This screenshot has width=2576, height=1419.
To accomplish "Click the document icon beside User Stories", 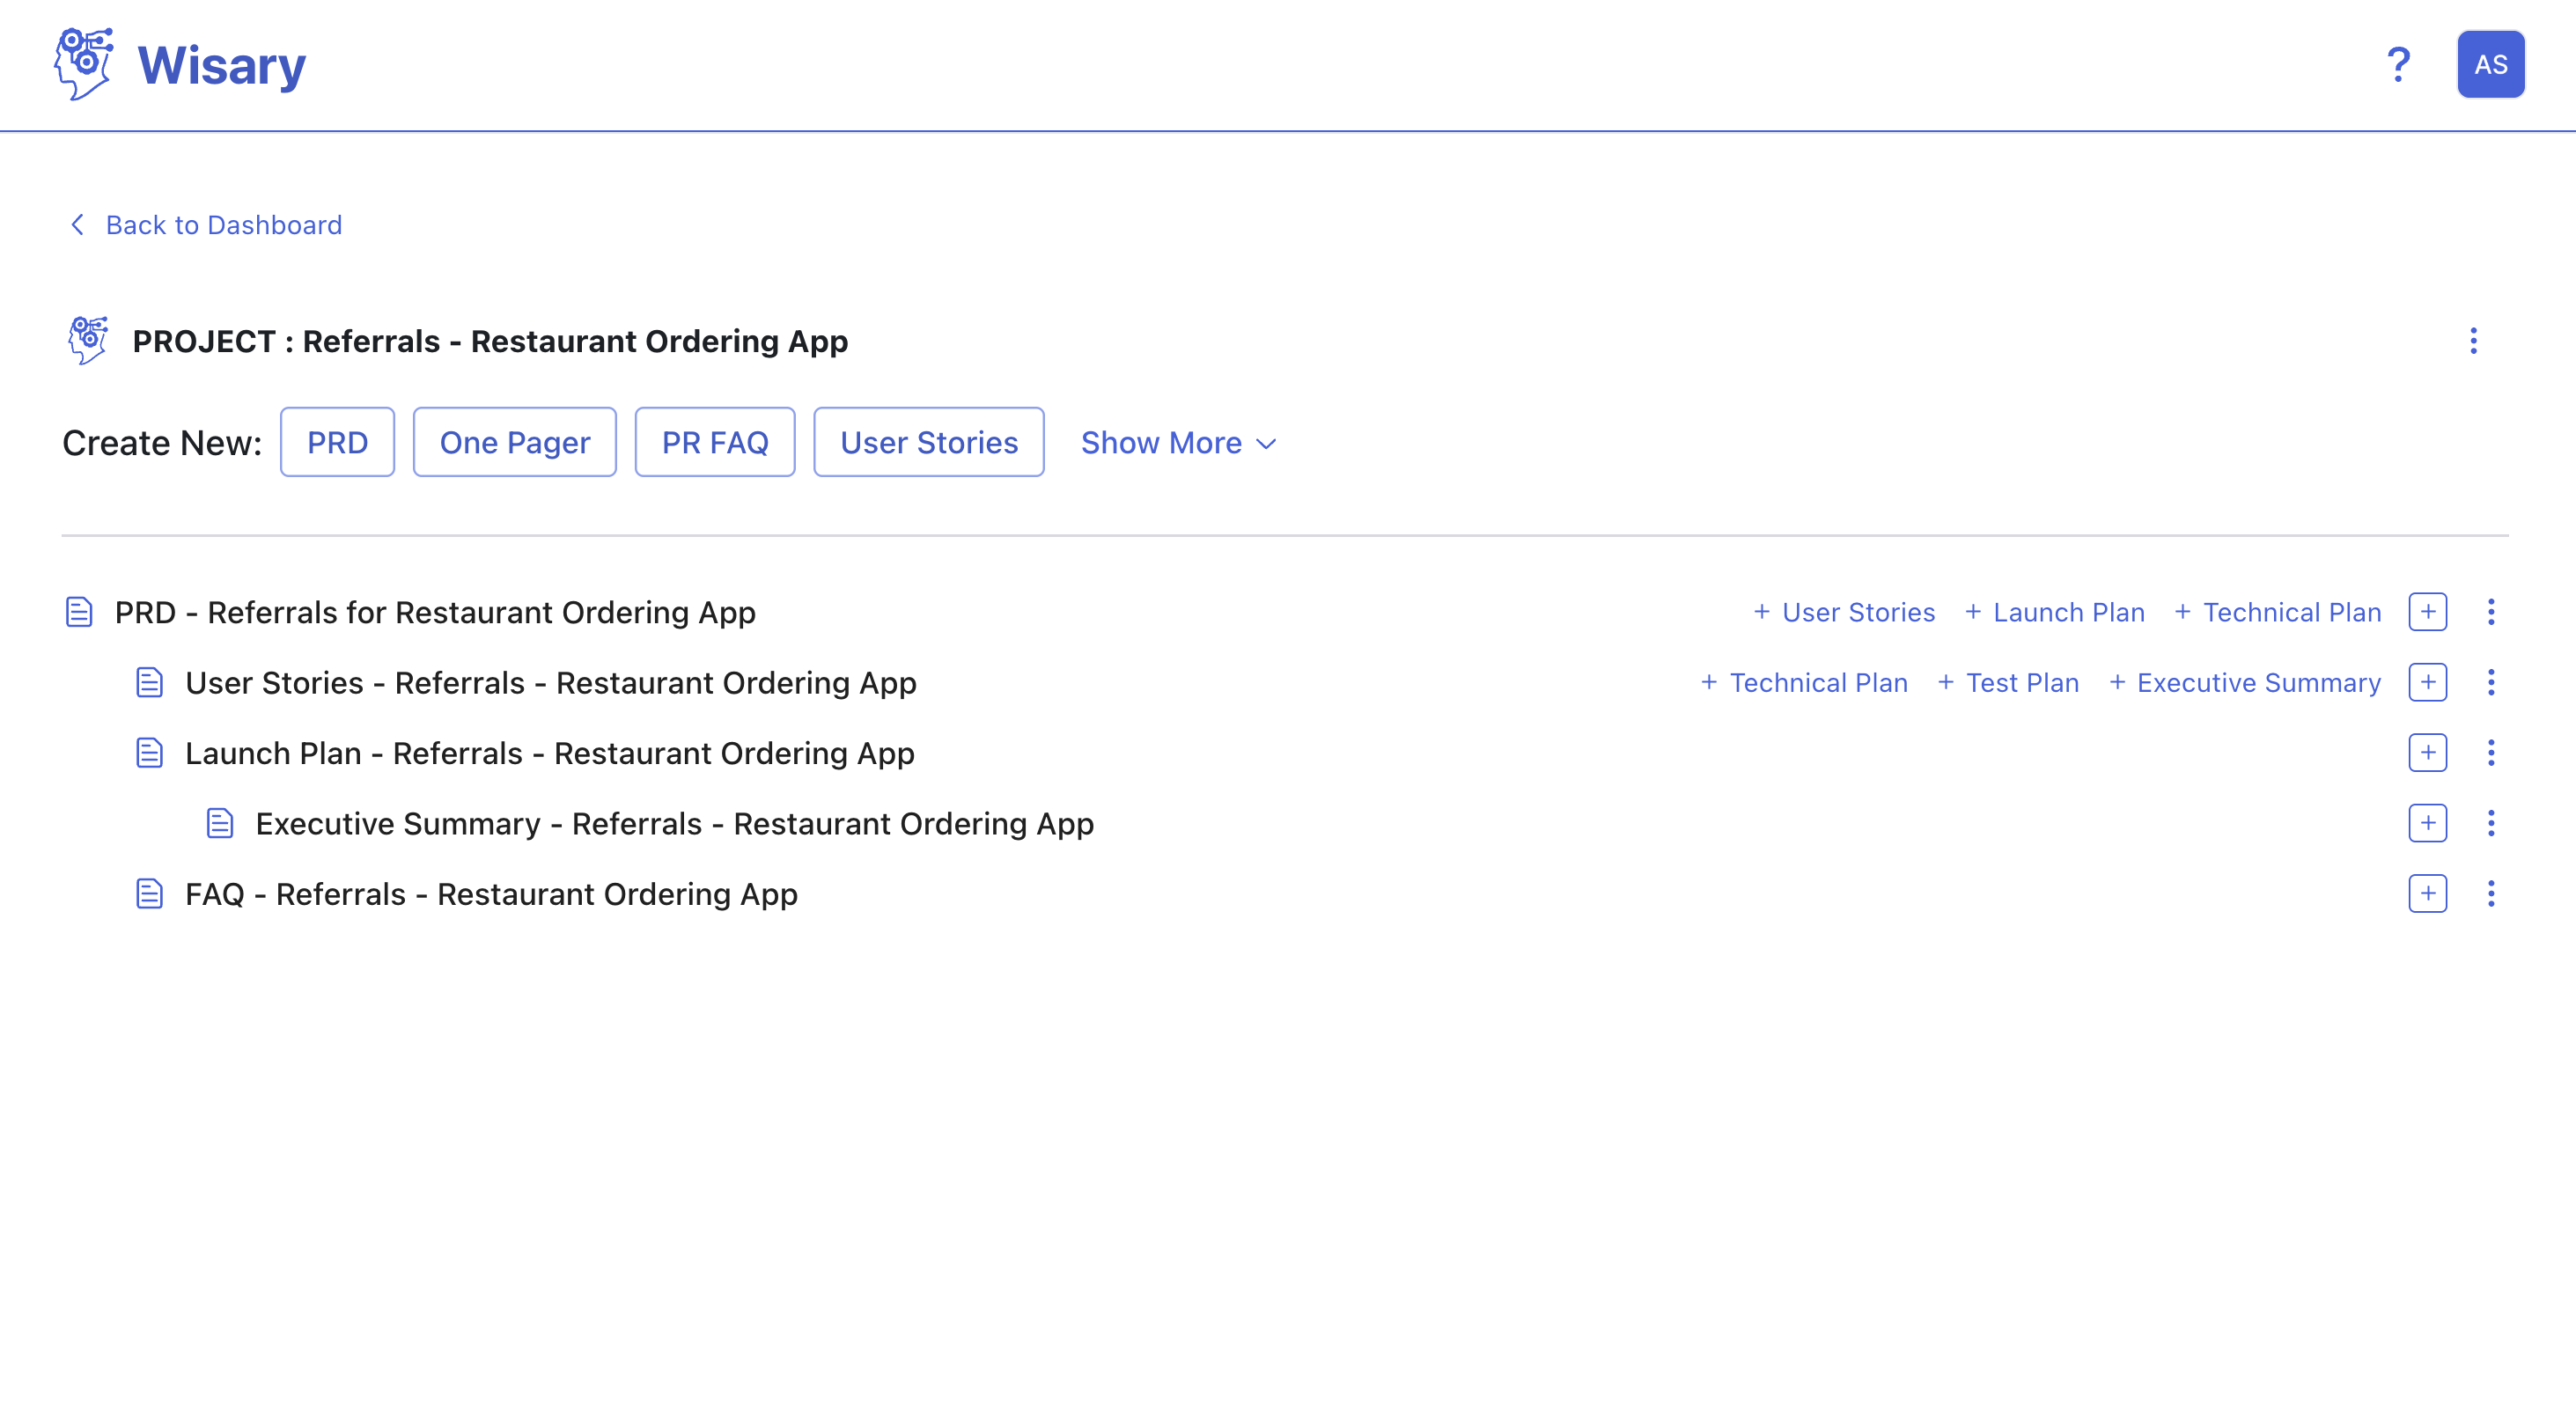I will 150,683.
